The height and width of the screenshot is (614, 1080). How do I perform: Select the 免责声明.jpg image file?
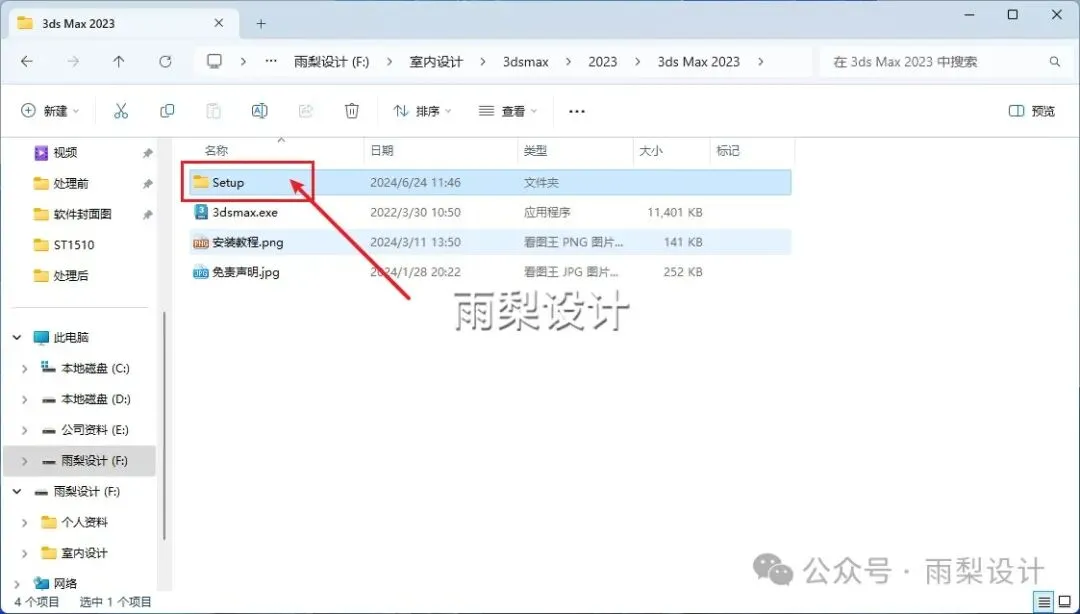[490, 272]
